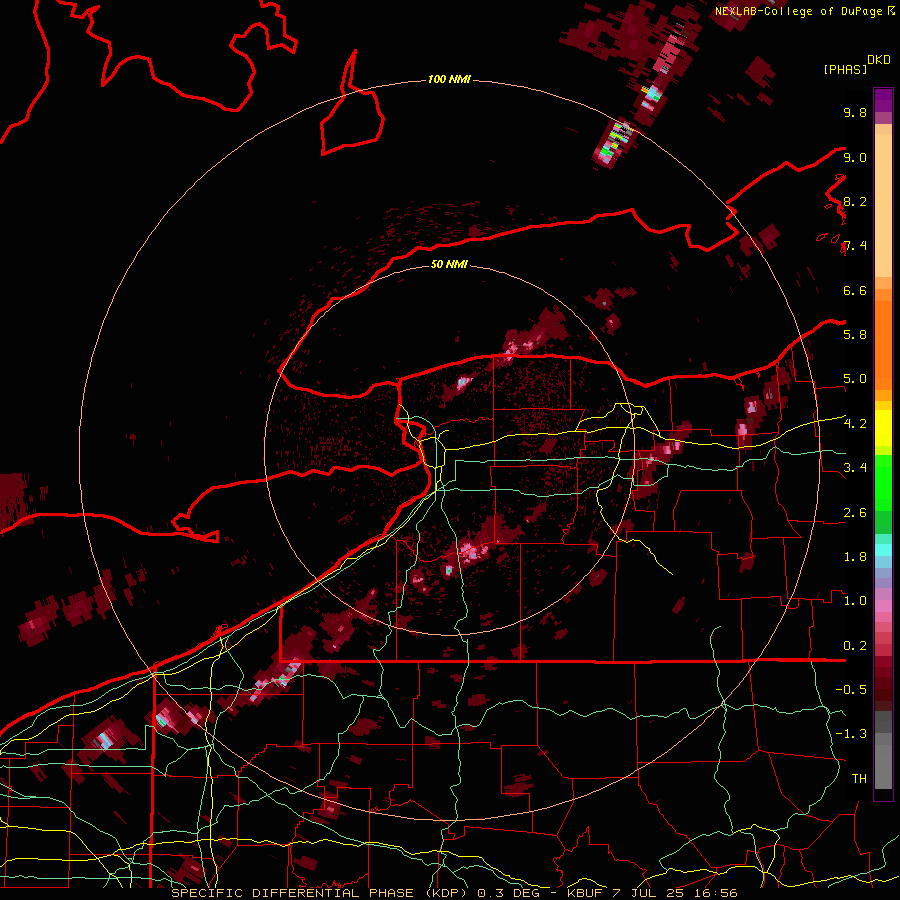Select the 2.6 scale value
The image size is (900, 900).
pos(855,513)
